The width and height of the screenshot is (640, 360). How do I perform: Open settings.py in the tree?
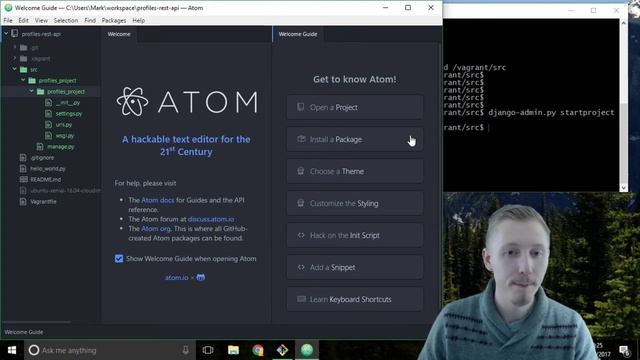click(x=69, y=113)
